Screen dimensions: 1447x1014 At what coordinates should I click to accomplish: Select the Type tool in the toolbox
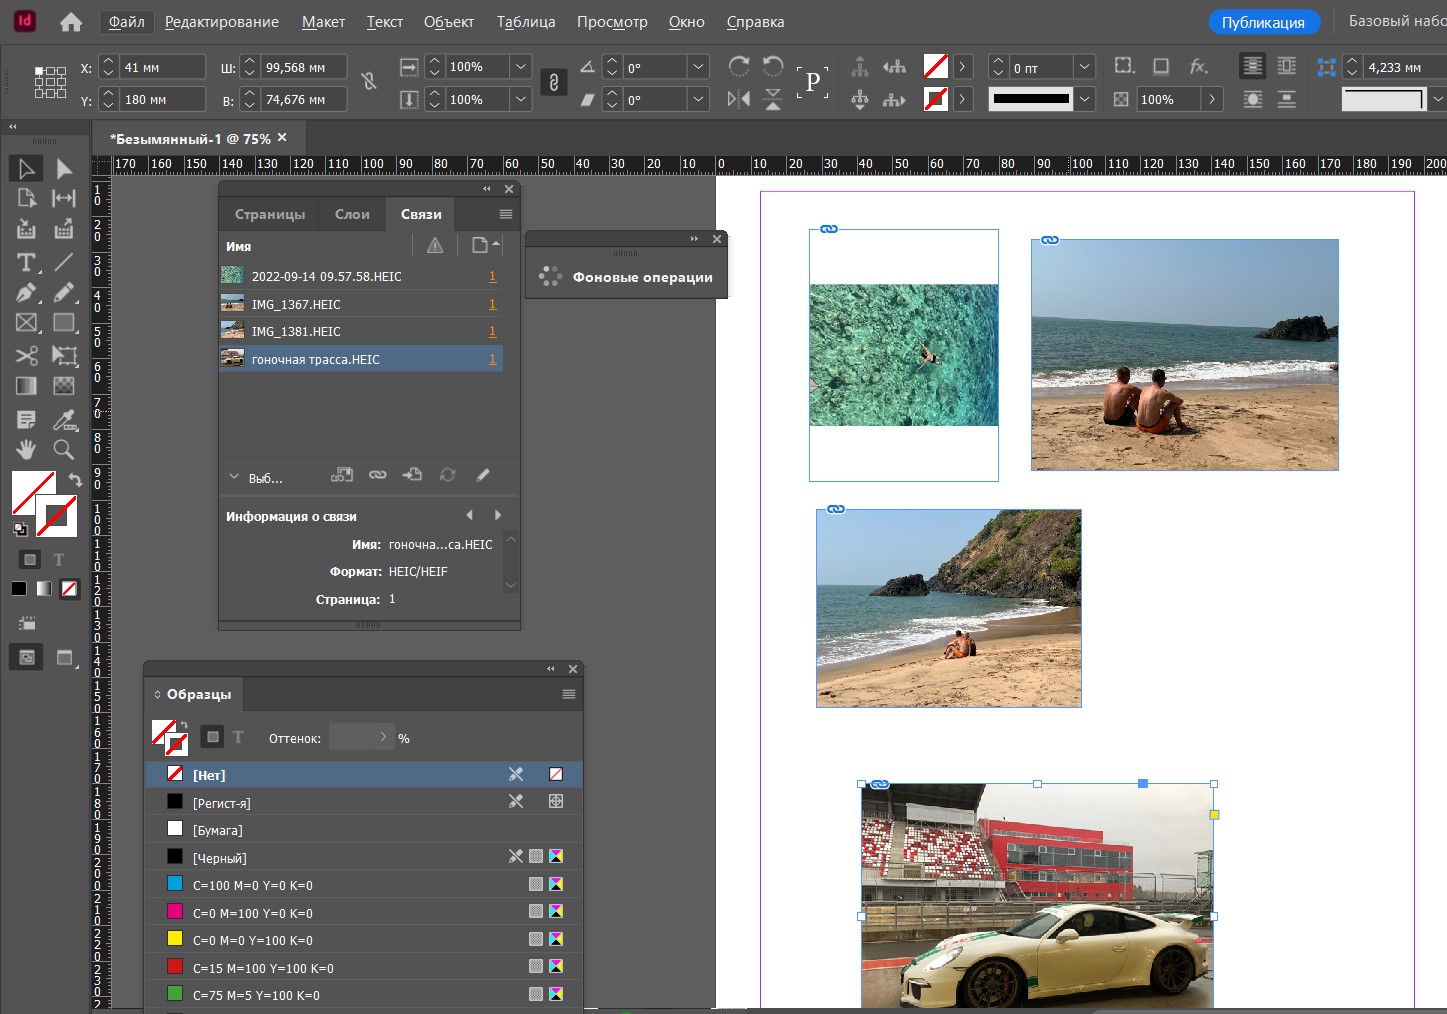[x=26, y=262]
